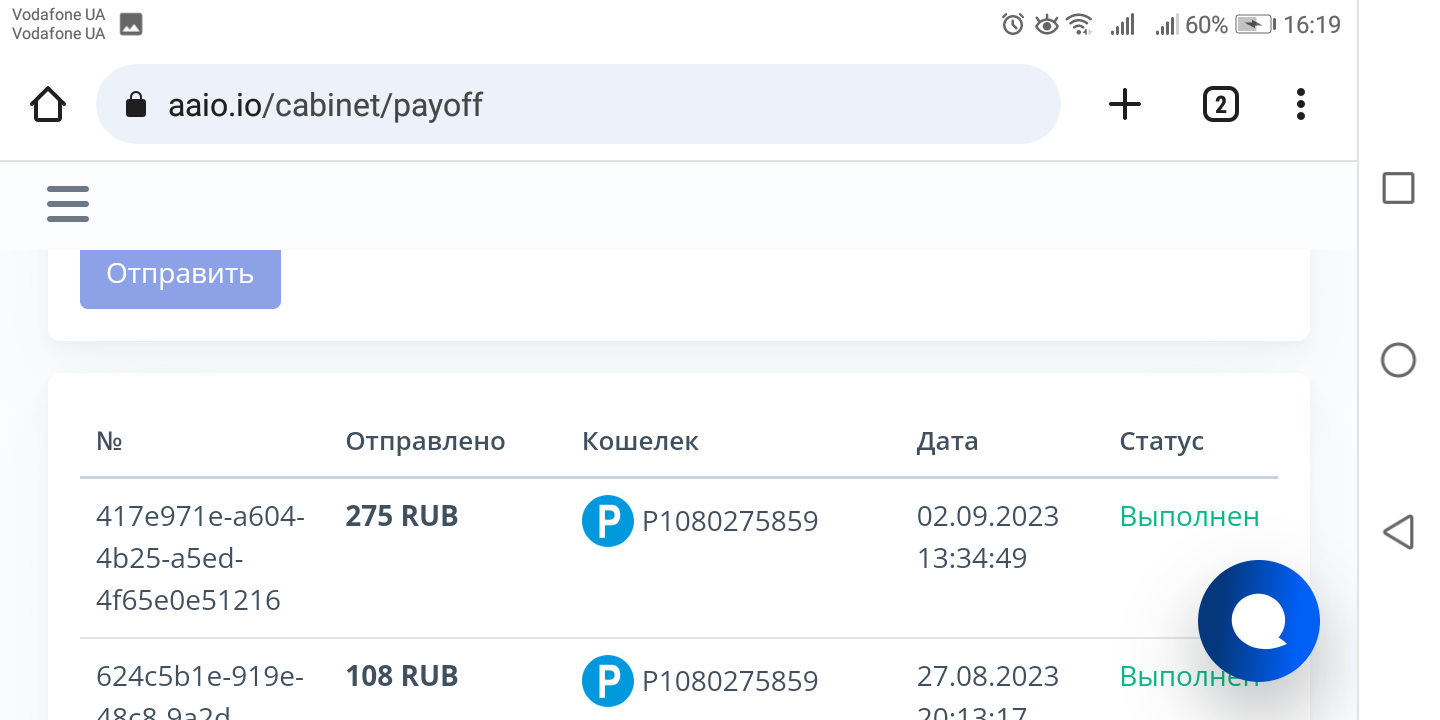1440x720 pixels.
Task: Open the browser three-dot menu
Action: click(x=1300, y=104)
